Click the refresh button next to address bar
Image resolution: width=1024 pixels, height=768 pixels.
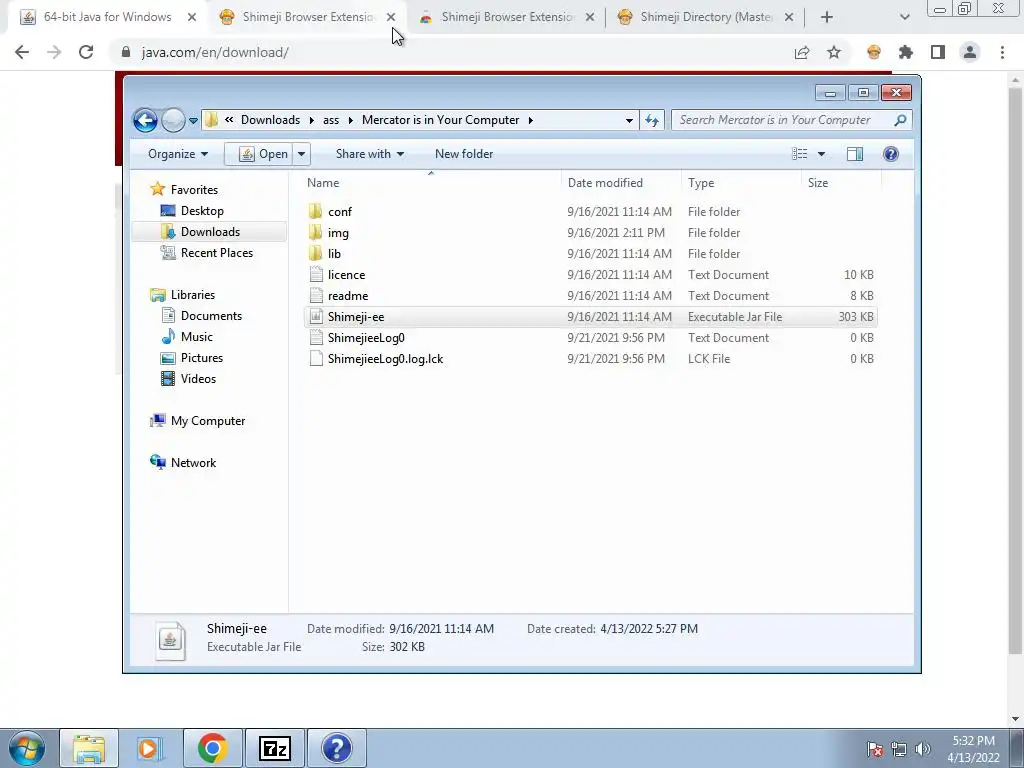coord(652,120)
